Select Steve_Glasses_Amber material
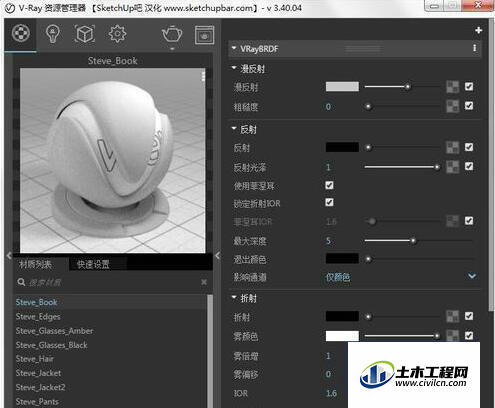 54,331
